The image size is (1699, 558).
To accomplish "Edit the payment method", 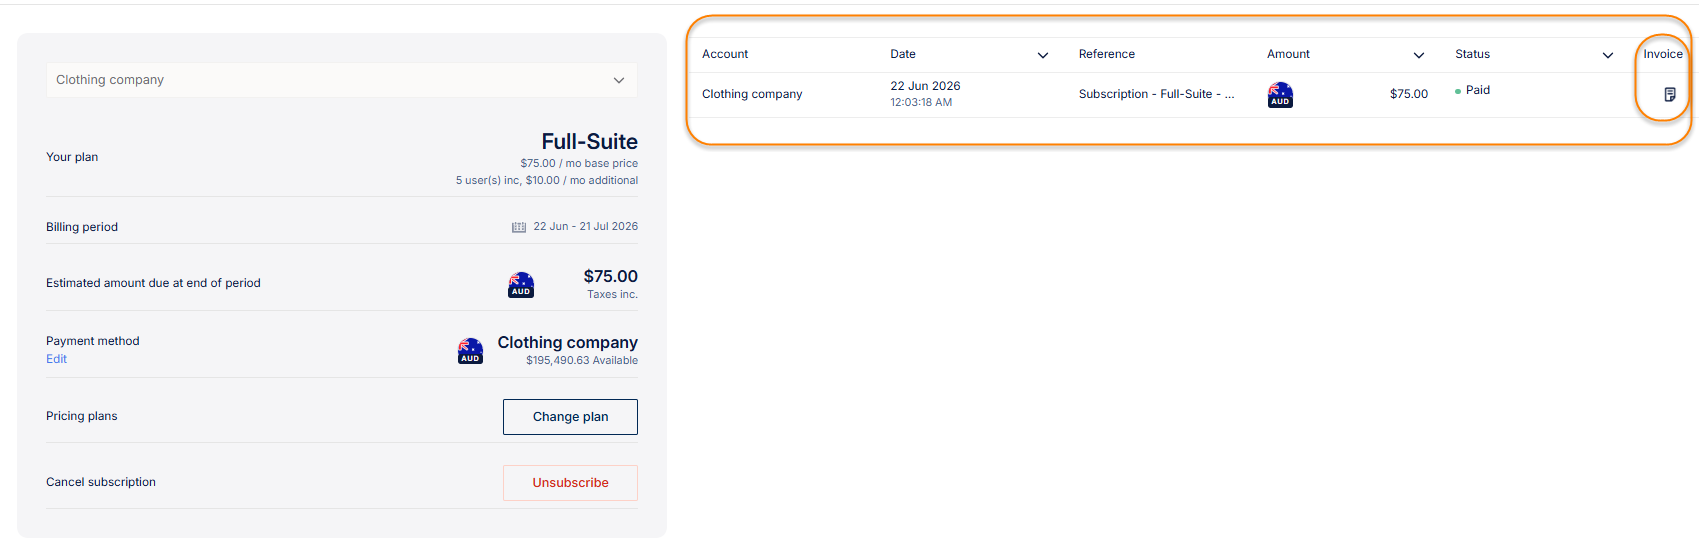I will coord(56,359).
